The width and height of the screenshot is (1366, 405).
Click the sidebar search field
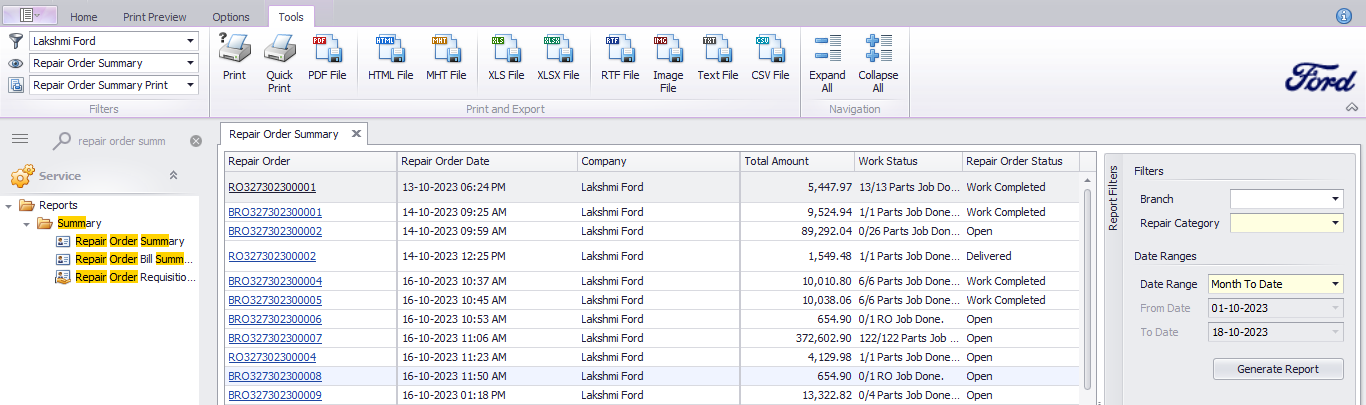tap(130, 141)
